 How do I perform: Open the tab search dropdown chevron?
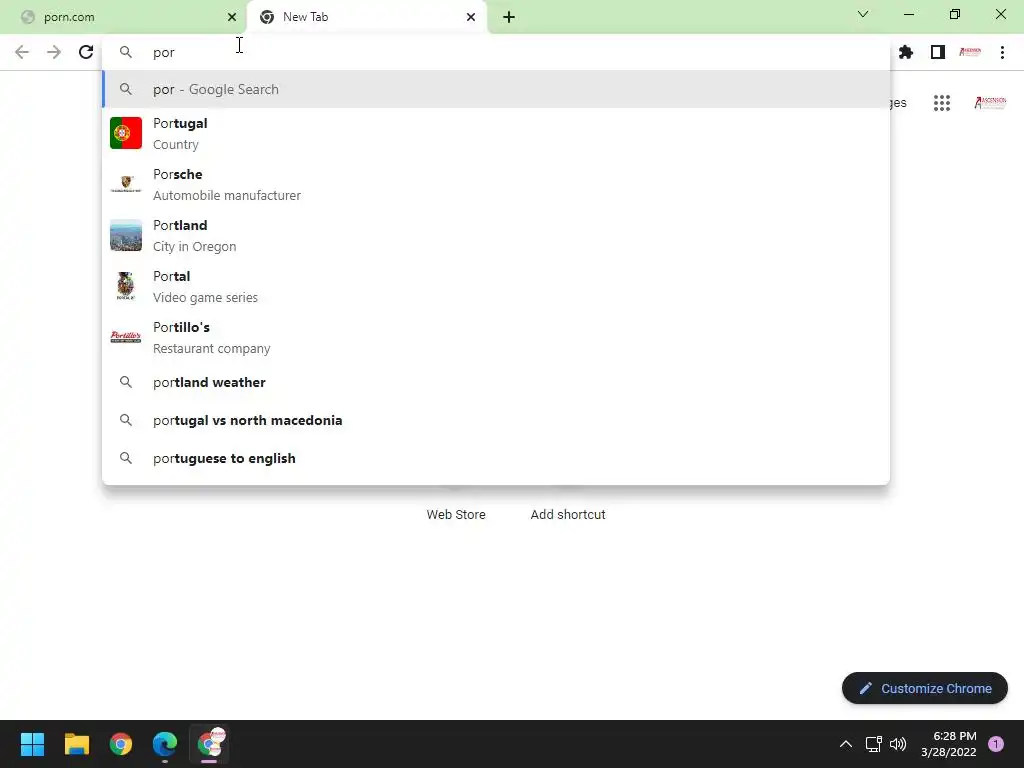[863, 14]
